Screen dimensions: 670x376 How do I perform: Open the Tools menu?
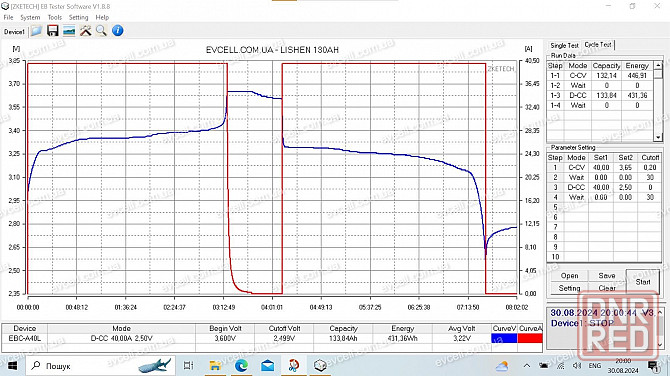(54, 18)
